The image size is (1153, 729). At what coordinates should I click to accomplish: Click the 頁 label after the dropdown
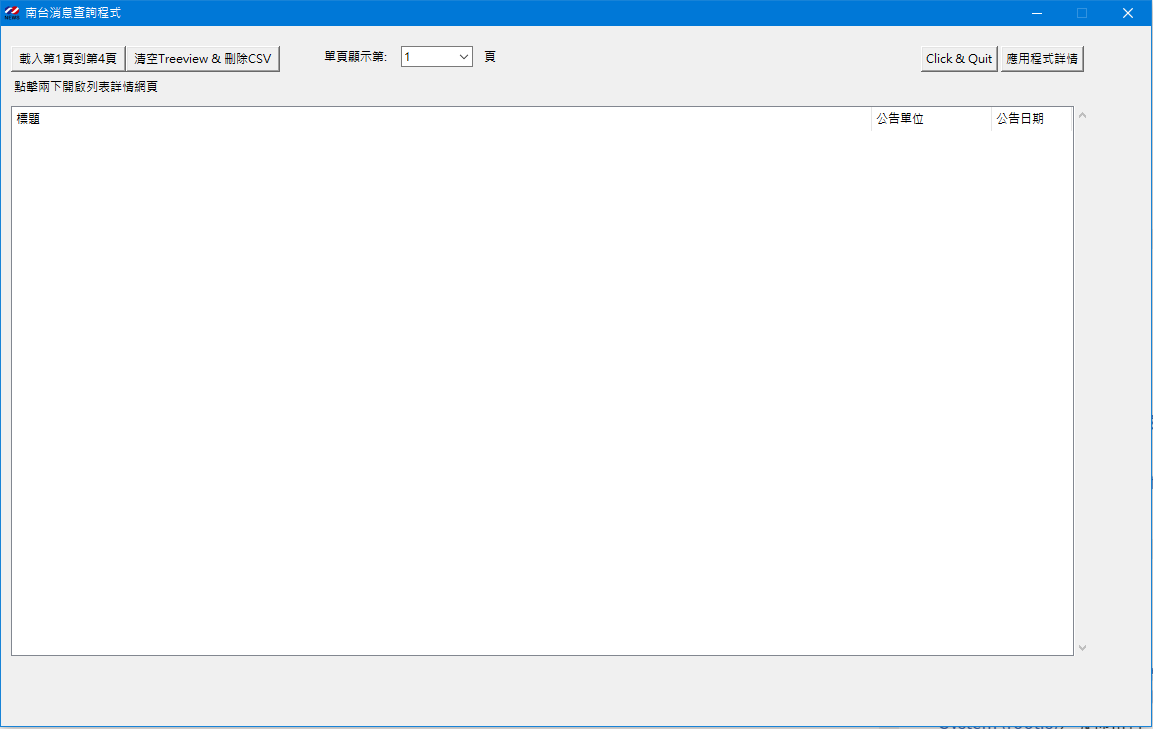490,57
